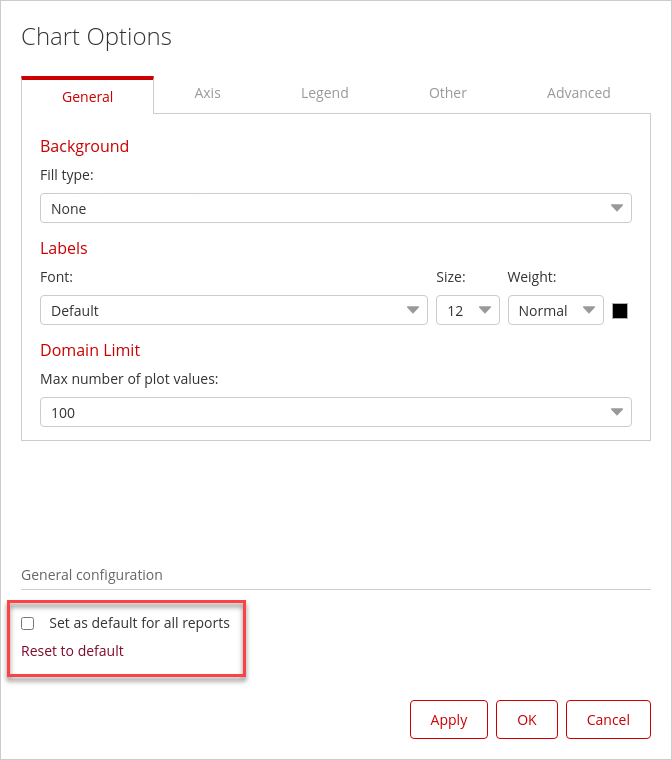Switch to the Axis tab
This screenshot has width=672, height=760.
pyautogui.click(x=207, y=93)
